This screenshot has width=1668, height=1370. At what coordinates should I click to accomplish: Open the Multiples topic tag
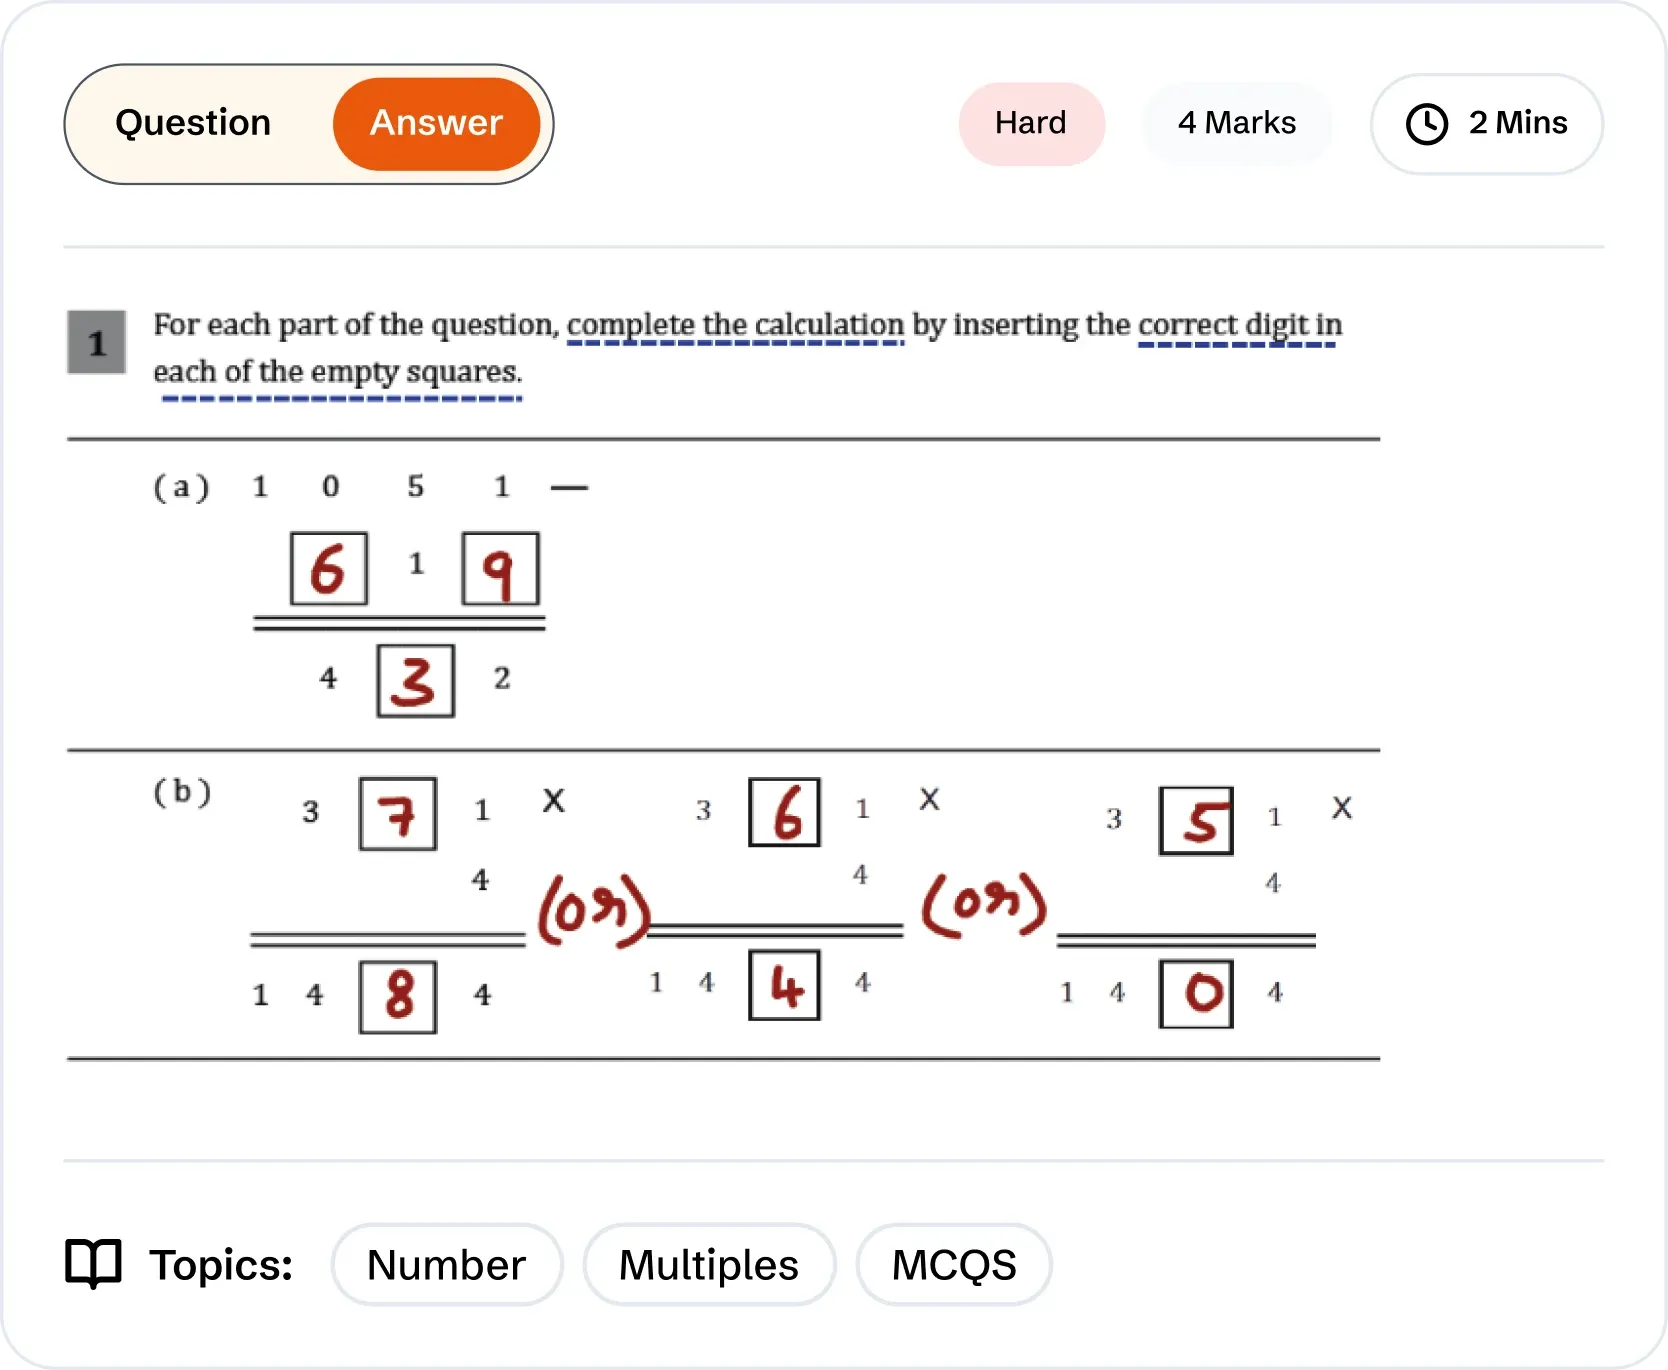click(709, 1265)
